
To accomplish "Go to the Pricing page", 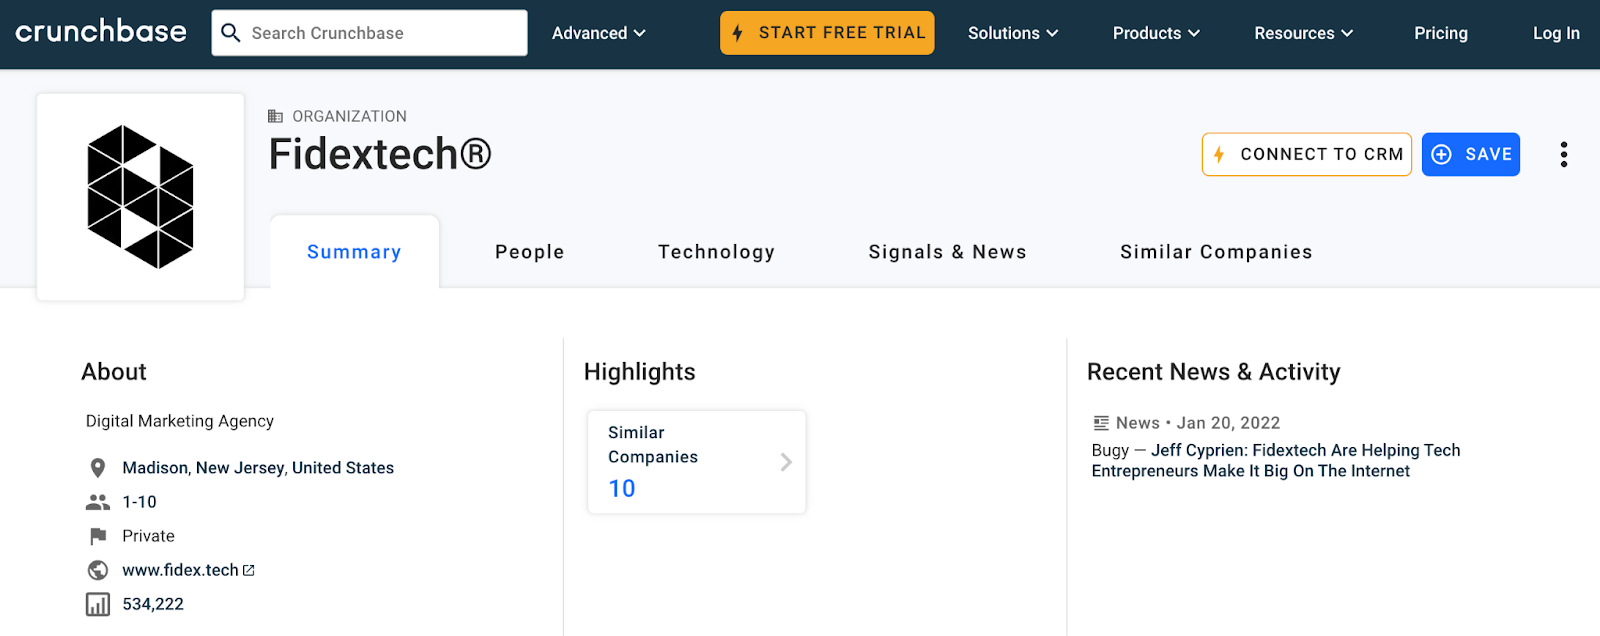I will point(1441,33).
